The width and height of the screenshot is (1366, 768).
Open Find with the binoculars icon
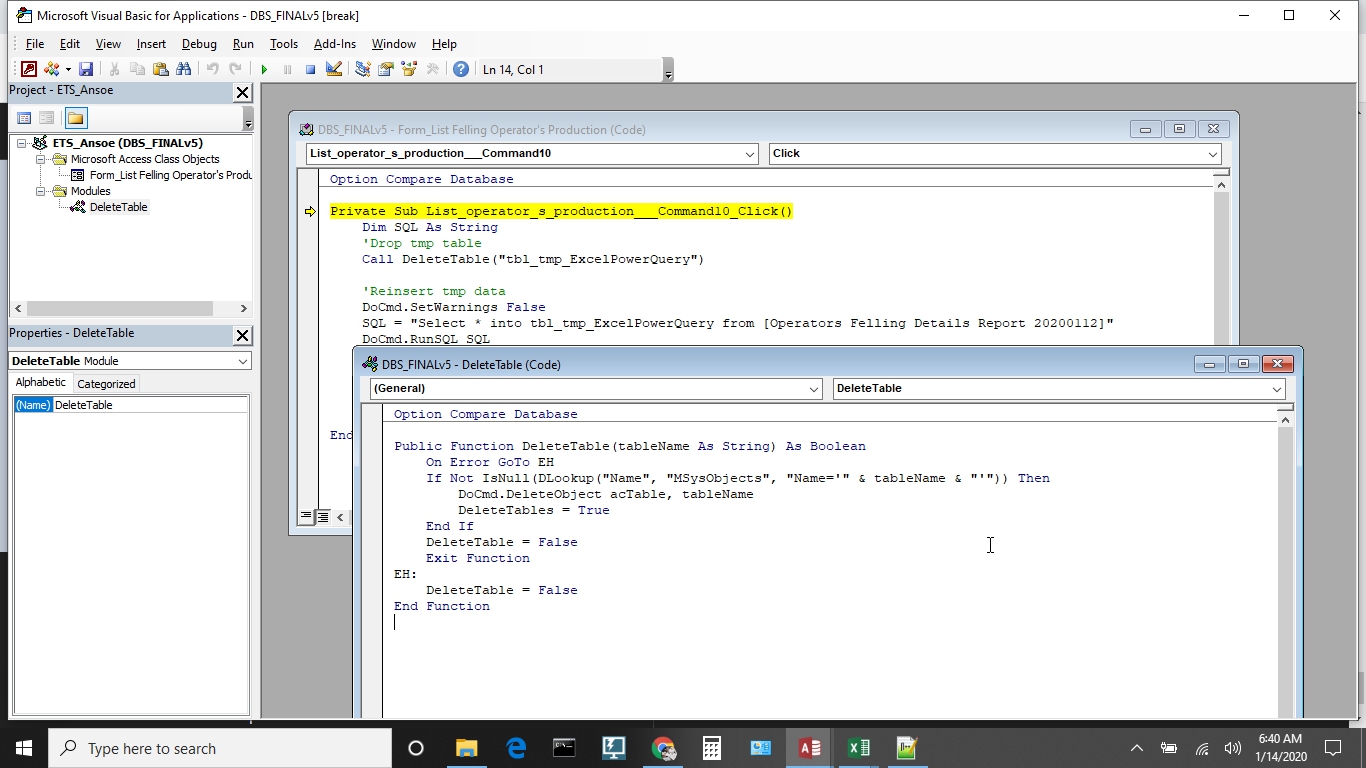(x=183, y=69)
